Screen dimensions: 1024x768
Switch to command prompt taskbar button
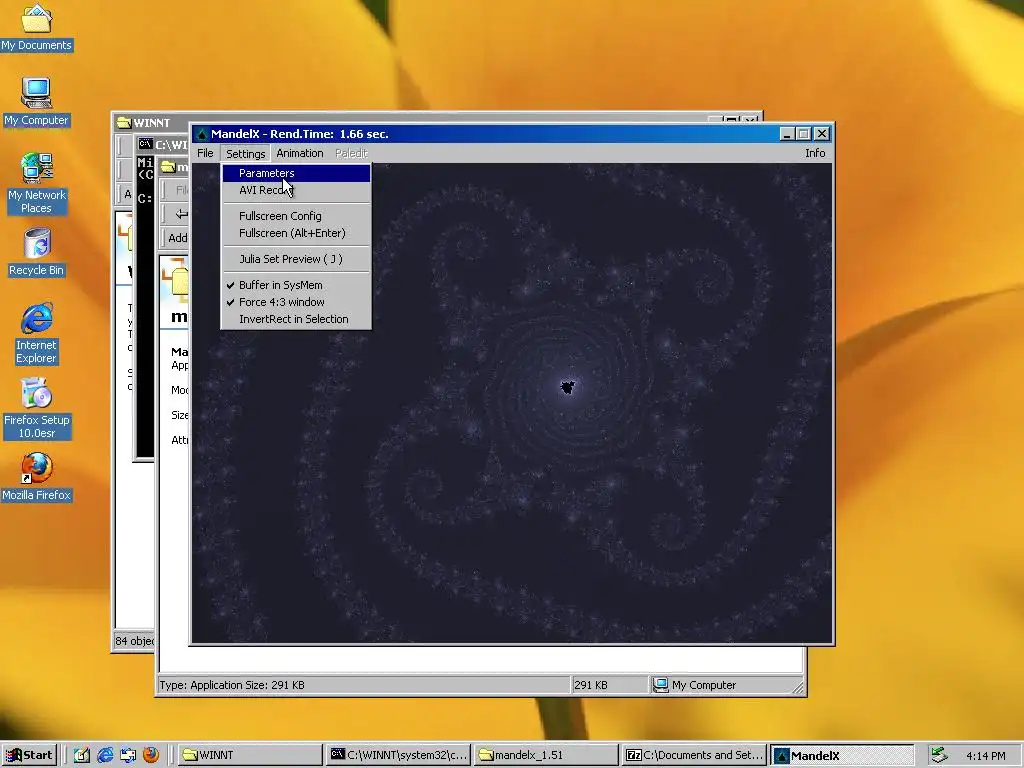(398, 755)
